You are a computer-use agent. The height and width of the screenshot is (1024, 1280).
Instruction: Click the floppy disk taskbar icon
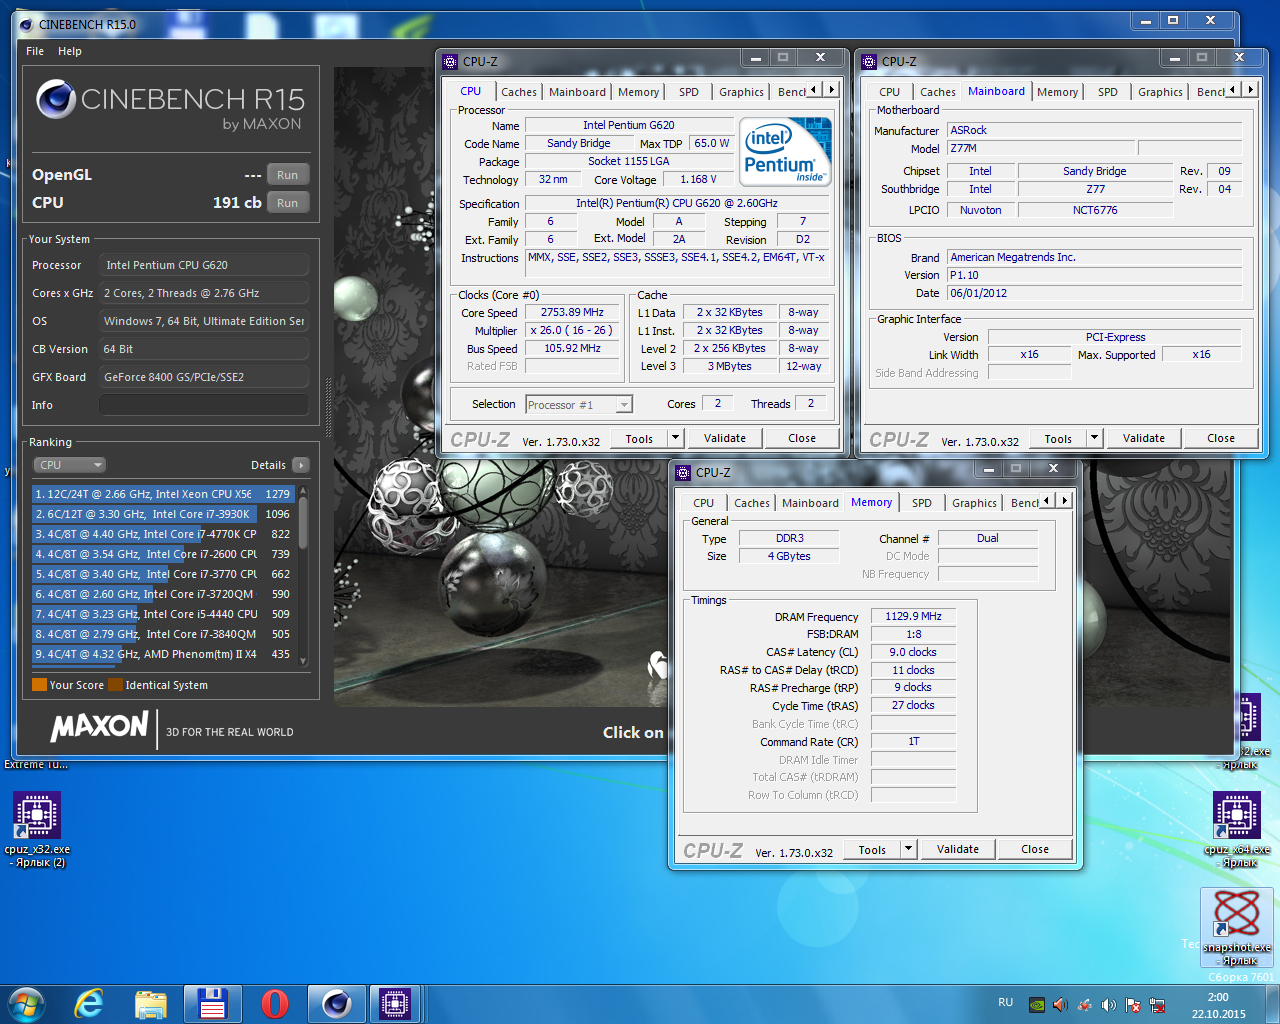(x=213, y=1003)
